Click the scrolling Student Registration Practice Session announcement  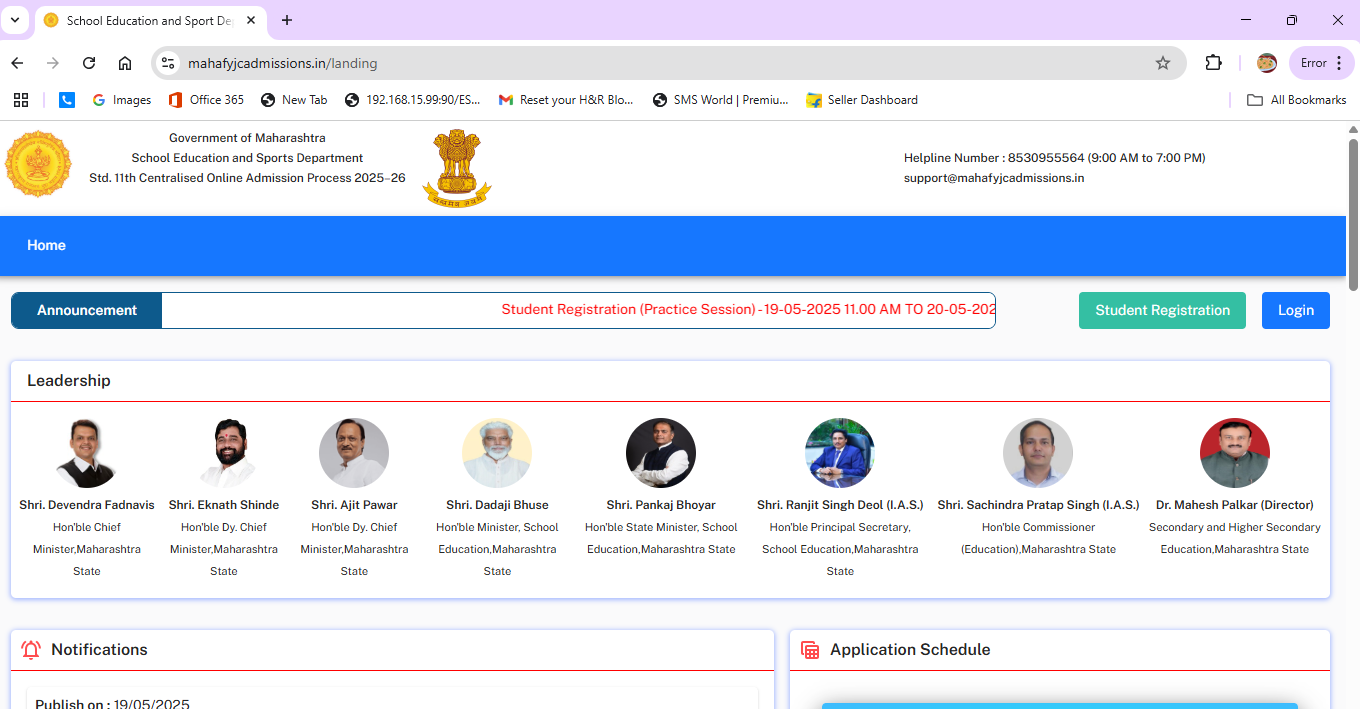[748, 310]
